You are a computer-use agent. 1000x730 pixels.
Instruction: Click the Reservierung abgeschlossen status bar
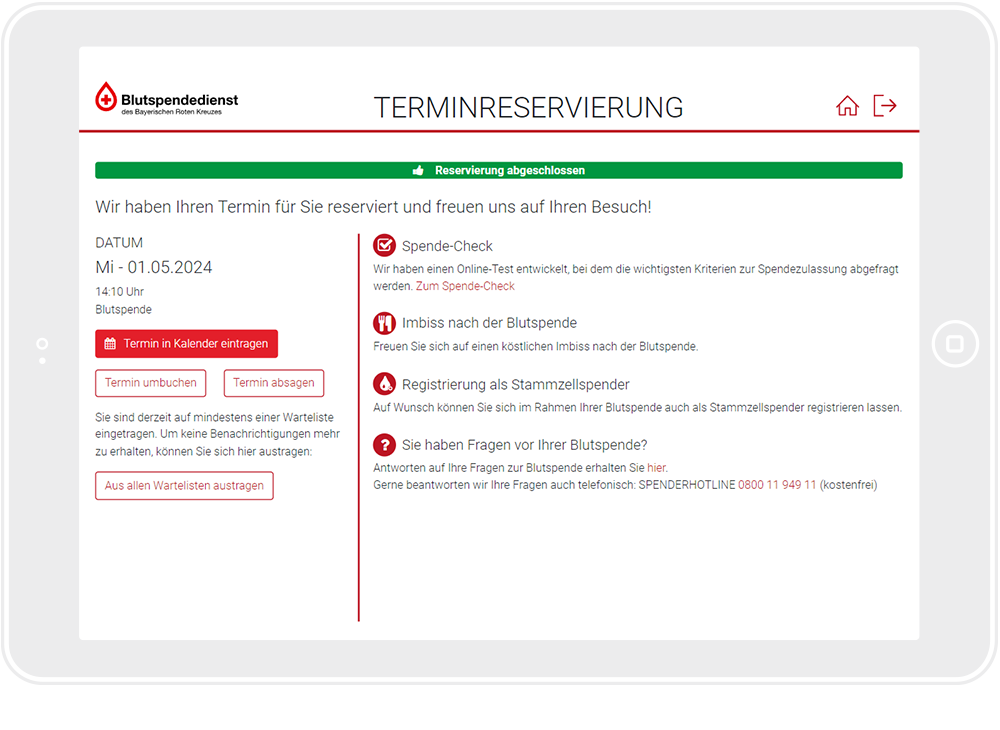pos(499,170)
